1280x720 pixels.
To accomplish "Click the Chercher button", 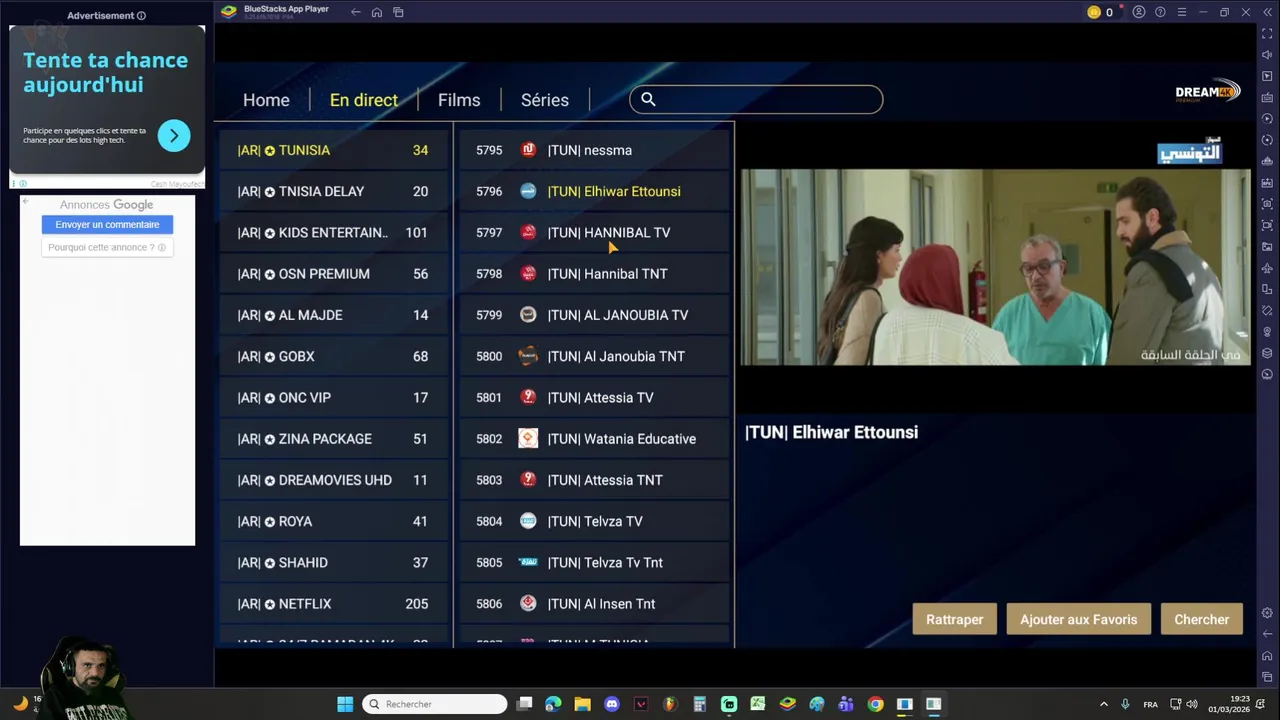I will pos(1201,619).
